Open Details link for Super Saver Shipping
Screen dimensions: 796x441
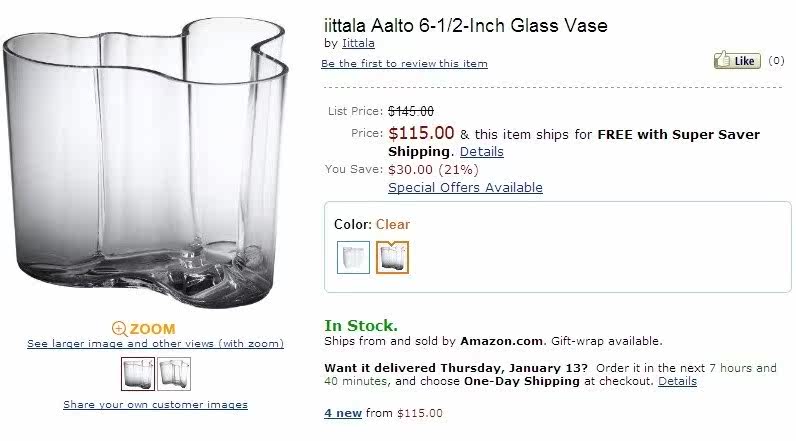481,151
